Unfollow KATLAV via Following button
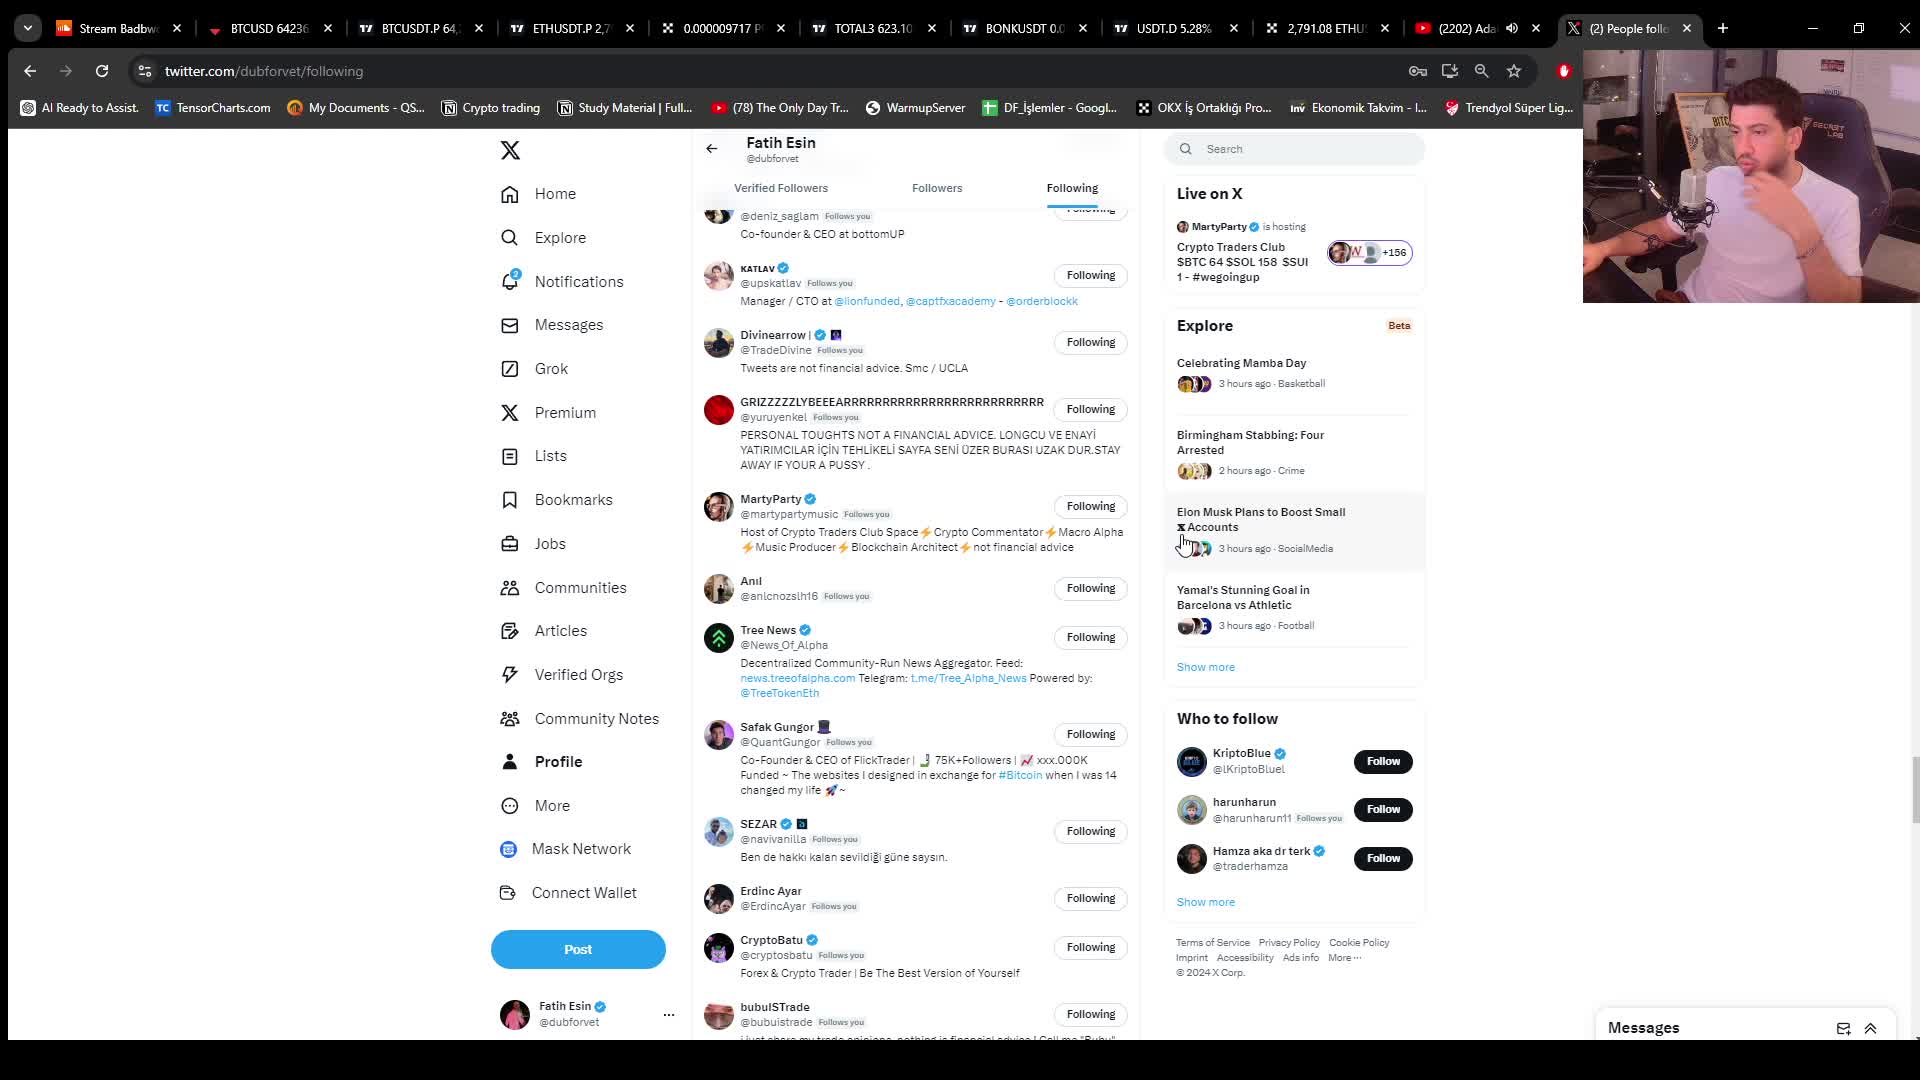The width and height of the screenshot is (1920, 1080). click(x=1090, y=275)
